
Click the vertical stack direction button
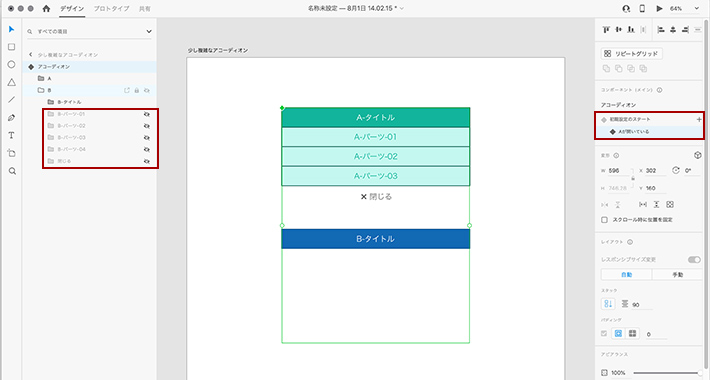pos(608,304)
